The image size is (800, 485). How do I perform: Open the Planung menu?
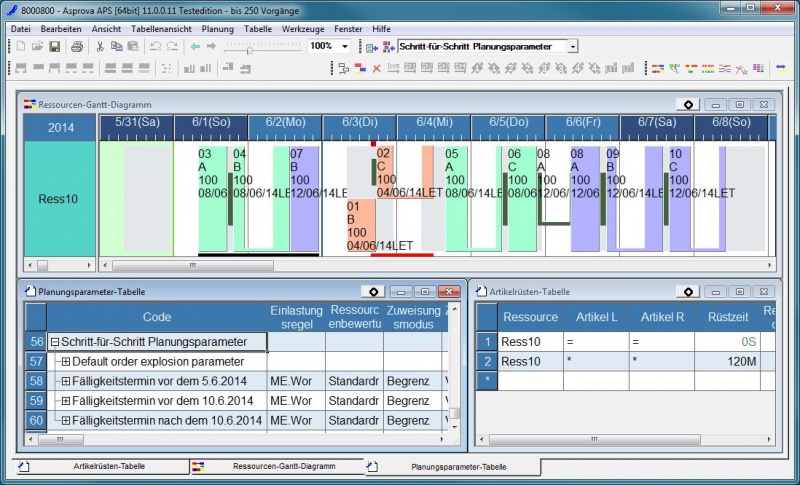pos(217,29)
